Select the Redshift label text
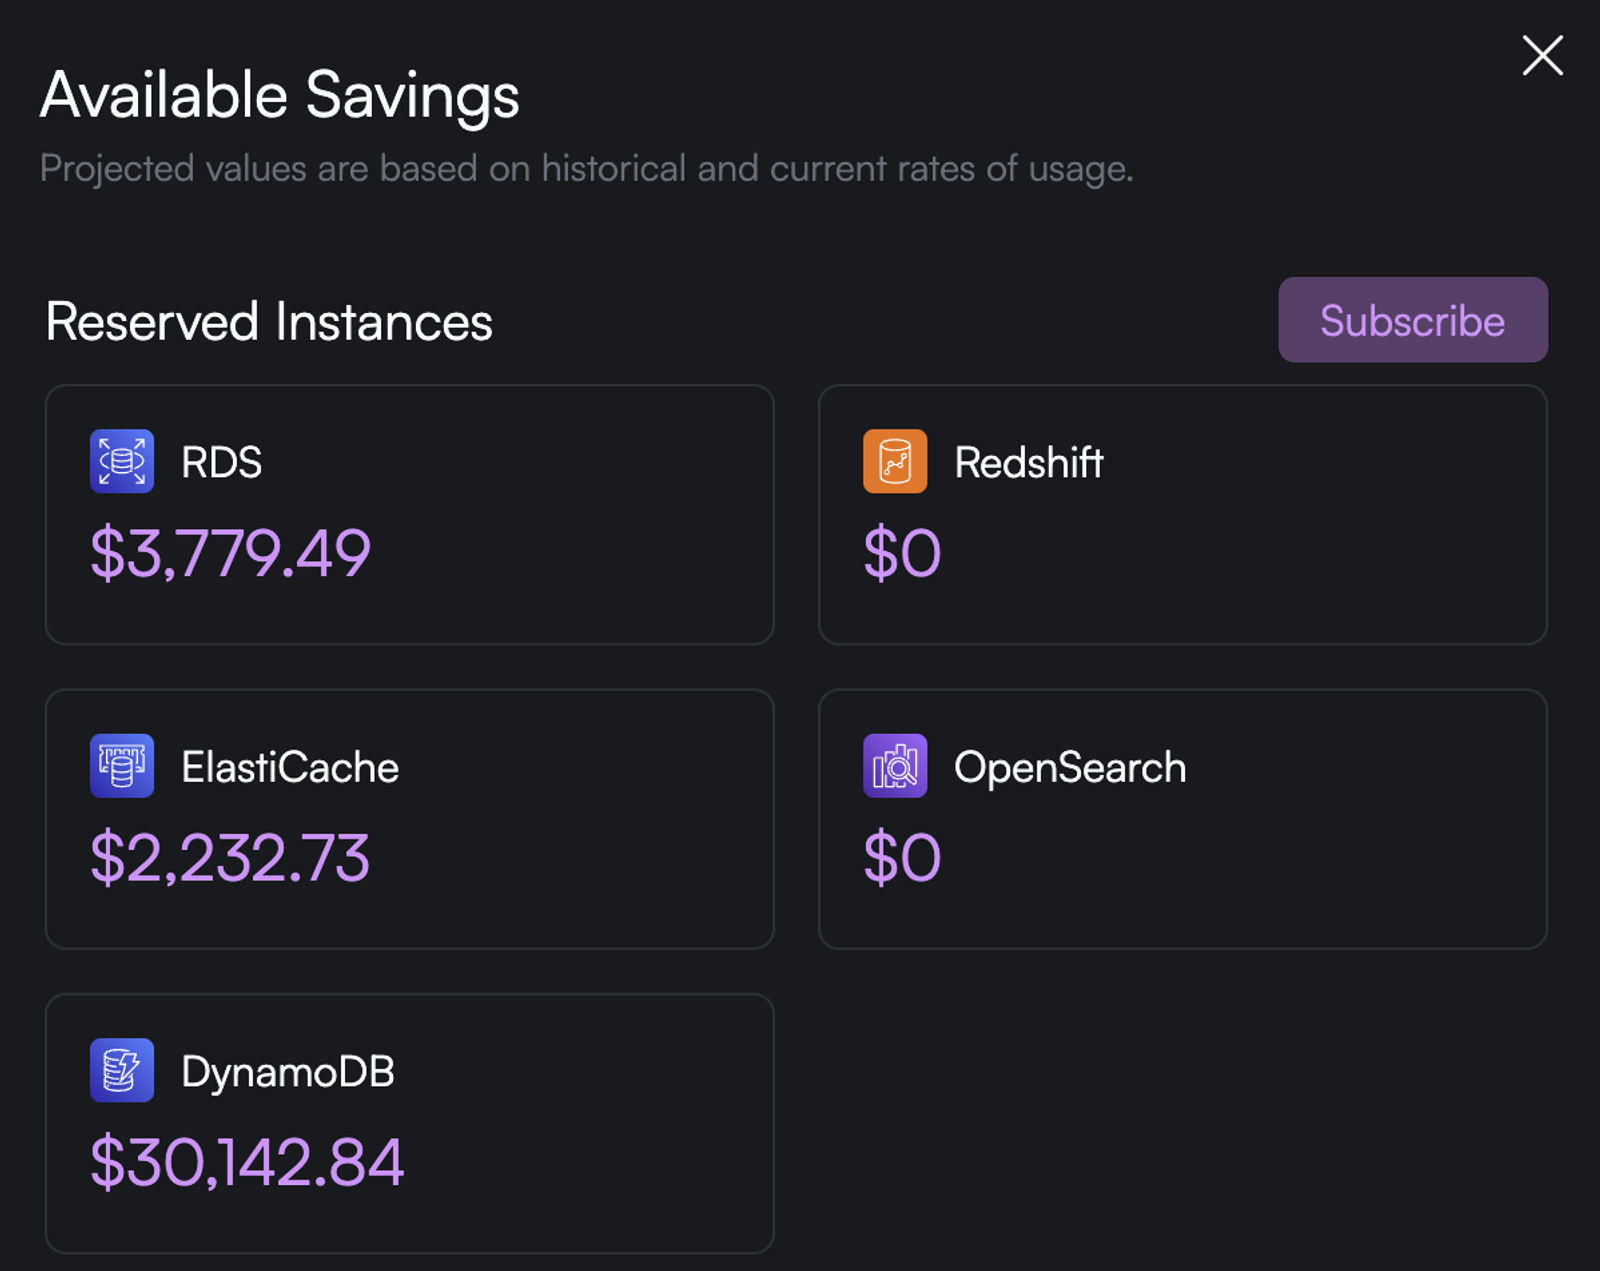The width and height of the screenshot is (1600, 1271). pos(1029,462)
